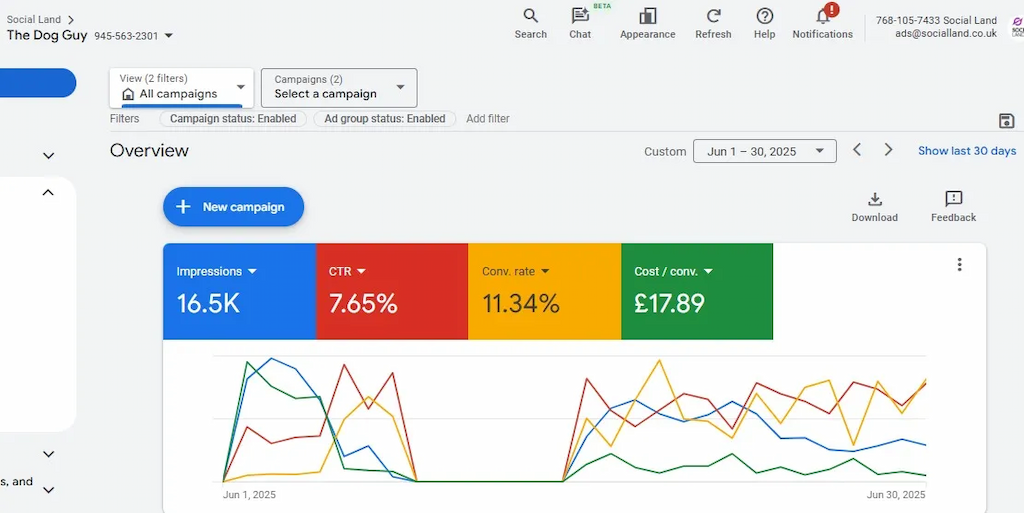Expand The Dog Guy account switcher arrow
The width and height of the screenshot is (1024, 513).
(x=168, y=36)
